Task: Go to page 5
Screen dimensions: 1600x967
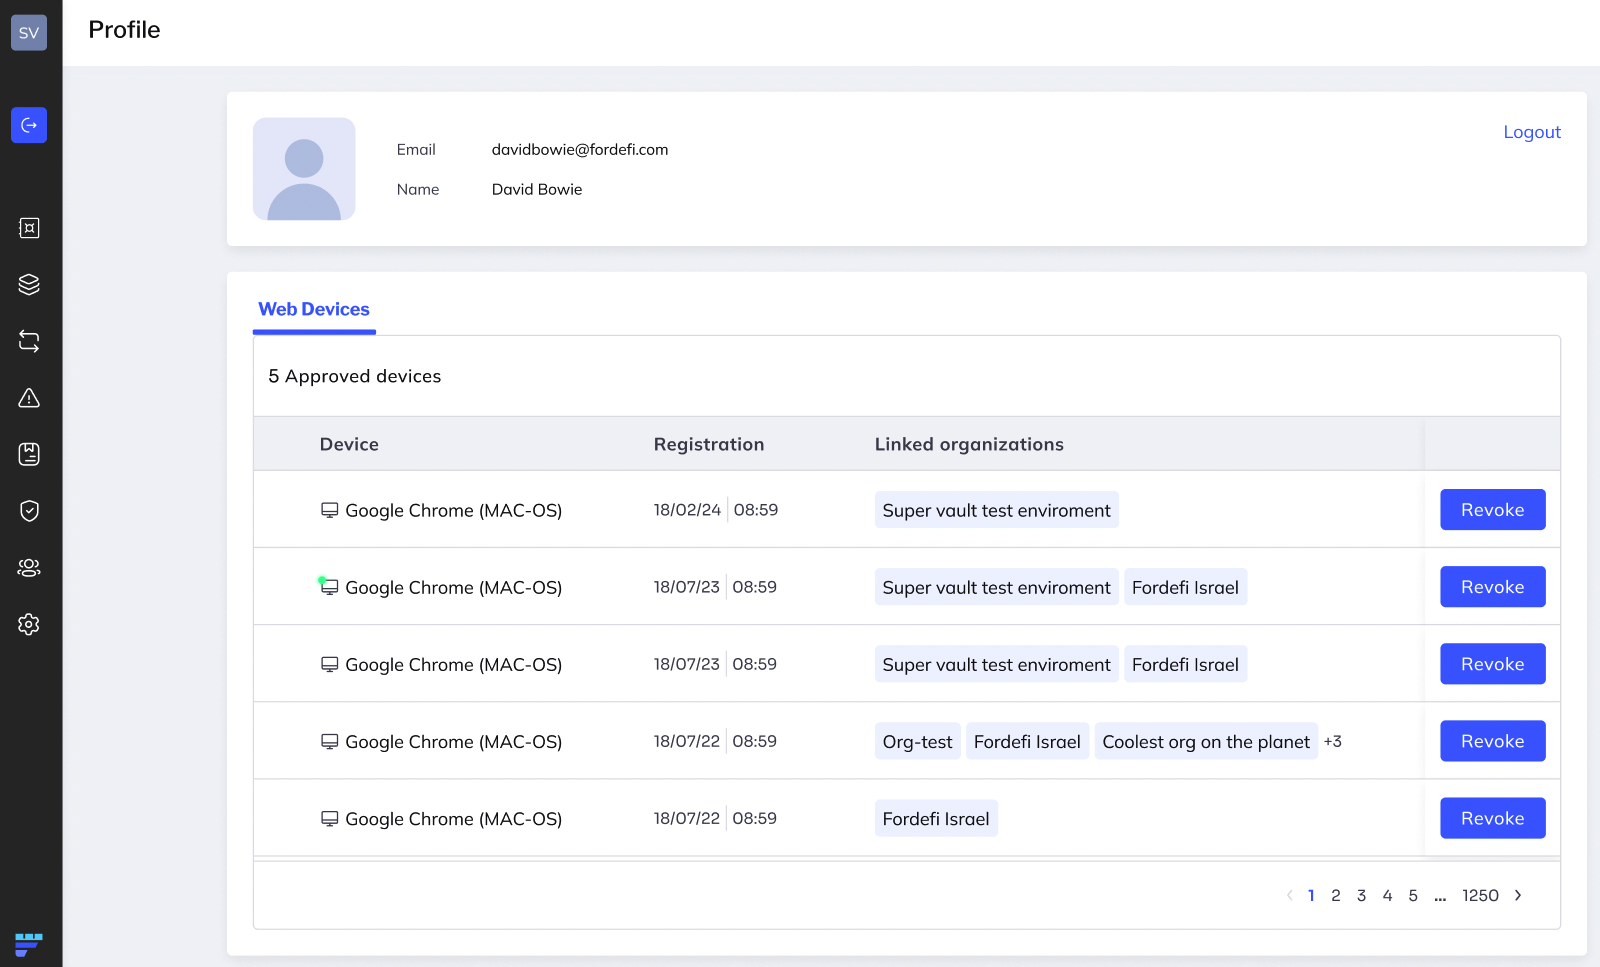Action: click(1413, 895)
